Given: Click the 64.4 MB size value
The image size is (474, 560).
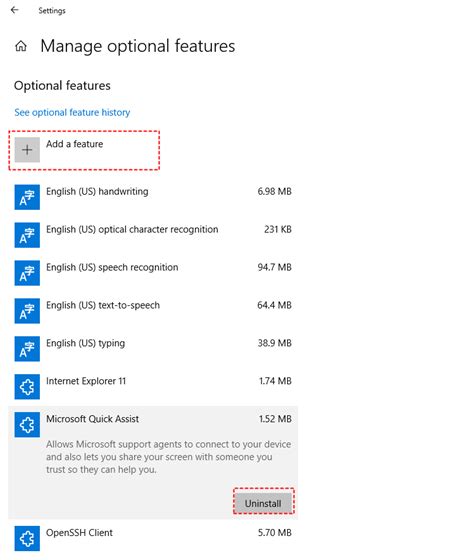Looking at the screenshot, I should (274, 305).
